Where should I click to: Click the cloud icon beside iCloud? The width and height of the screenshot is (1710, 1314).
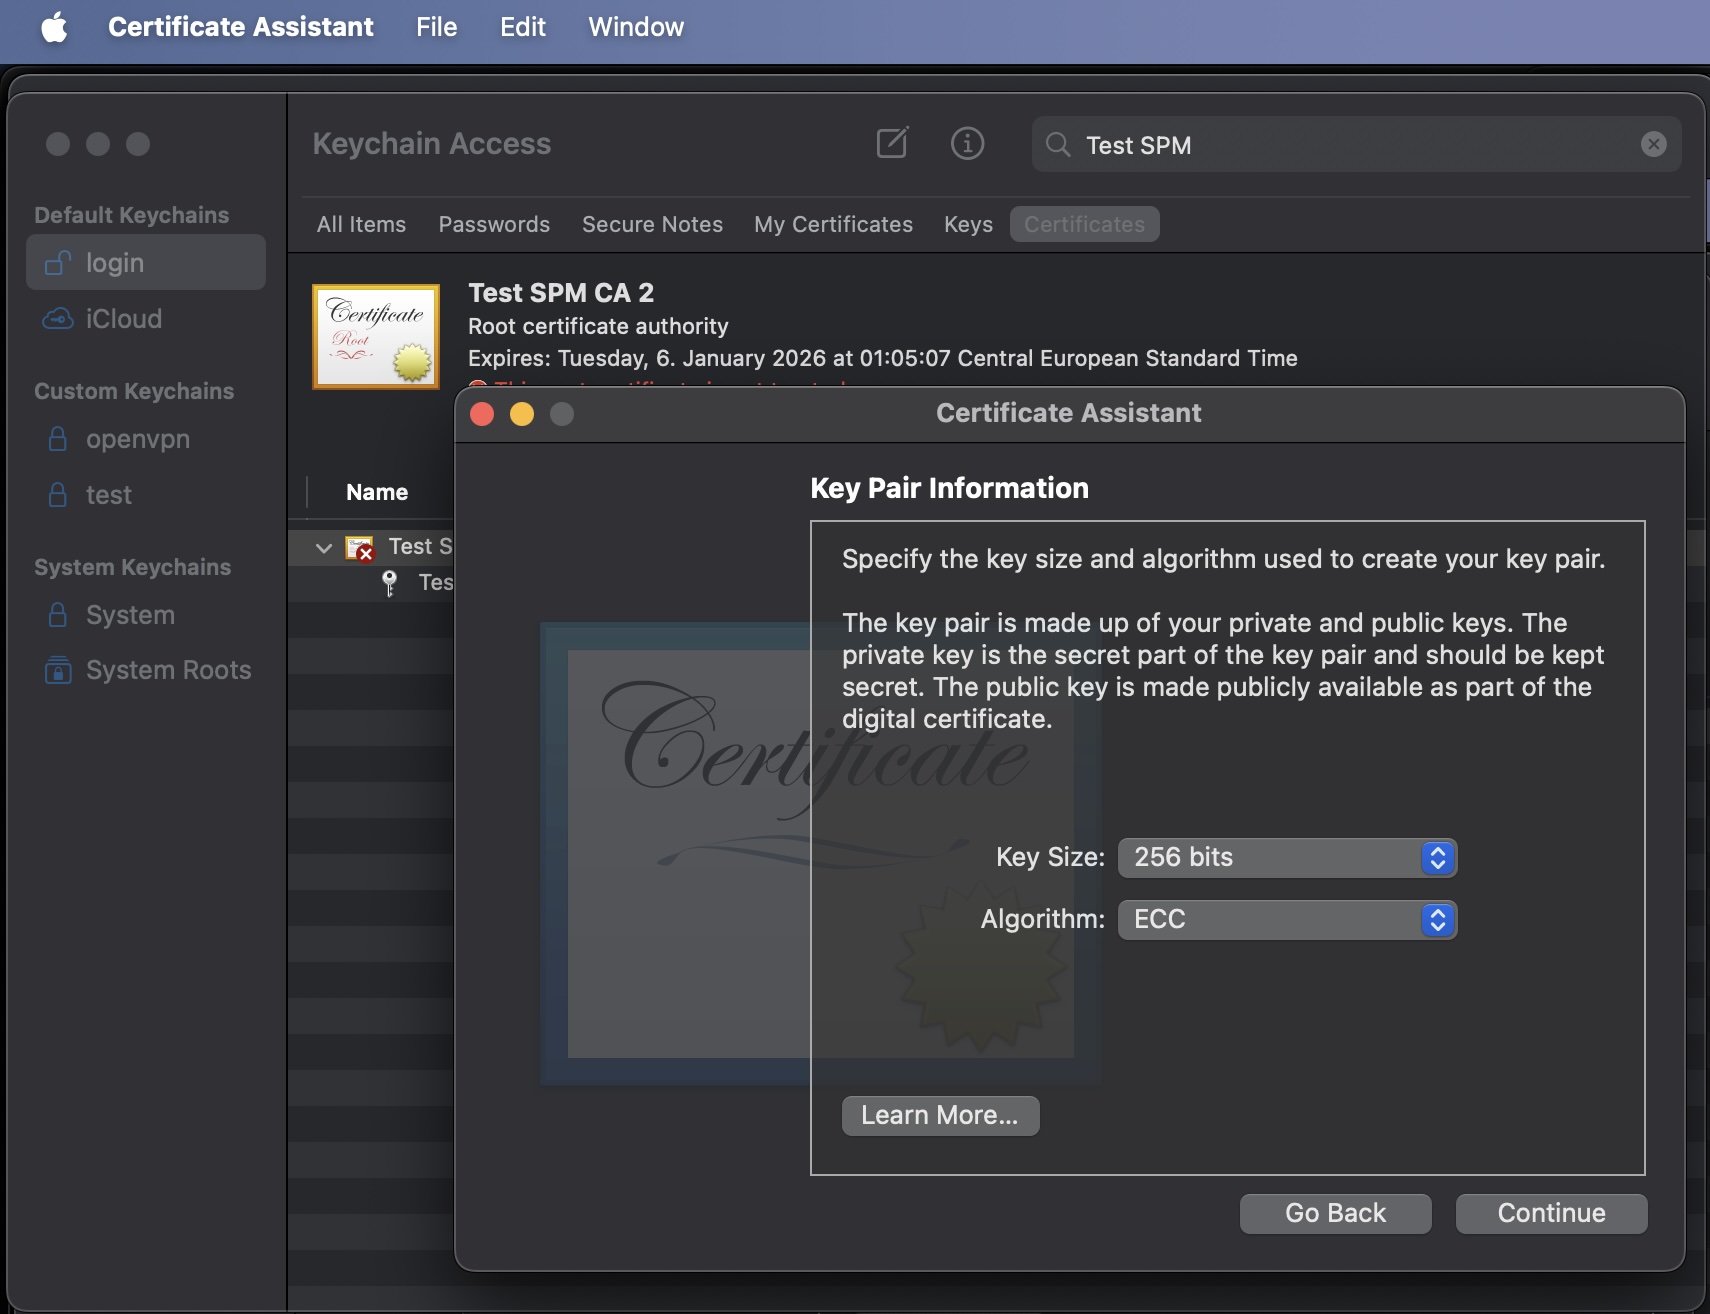[58, 319]
